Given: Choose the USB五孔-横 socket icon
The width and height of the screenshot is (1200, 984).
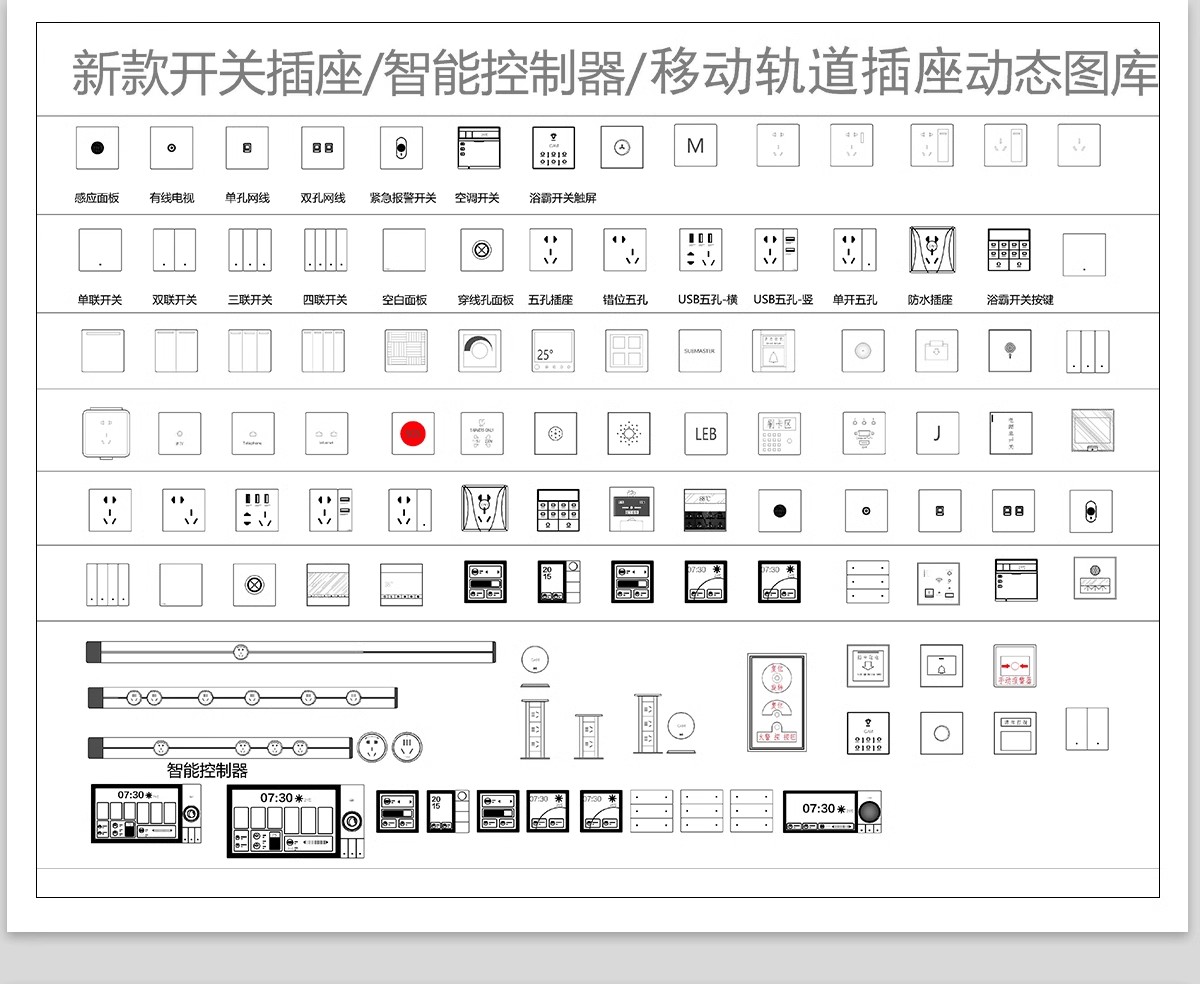Looking at the screenshot, I should click(x=700, y=250).
